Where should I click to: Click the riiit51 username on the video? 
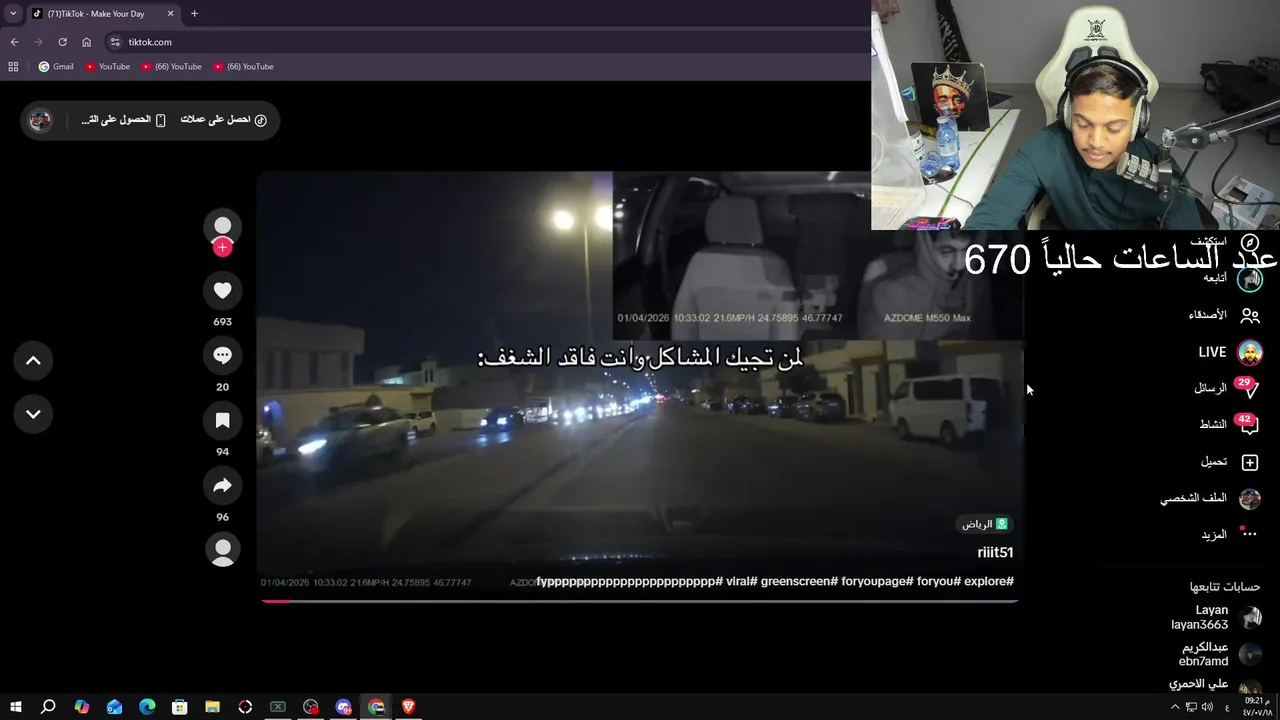point(995,552)
